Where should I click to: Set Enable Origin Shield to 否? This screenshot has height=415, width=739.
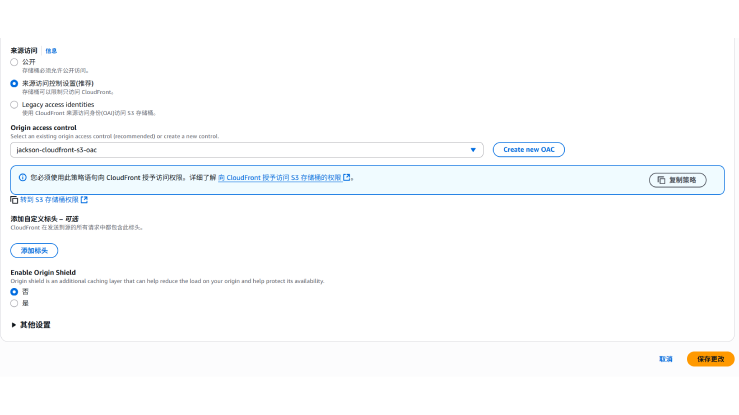tap(14, 291)
